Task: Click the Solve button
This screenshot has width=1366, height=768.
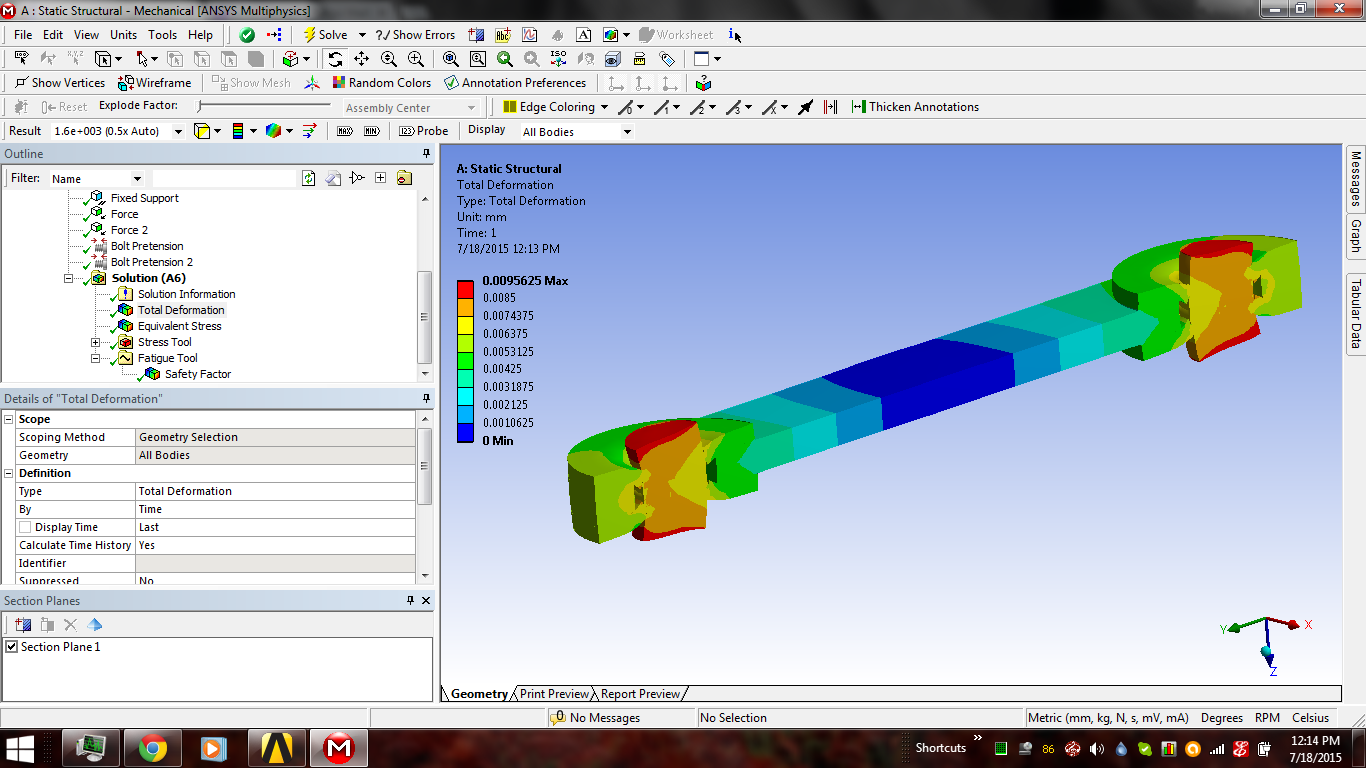Action: (325, 35)
